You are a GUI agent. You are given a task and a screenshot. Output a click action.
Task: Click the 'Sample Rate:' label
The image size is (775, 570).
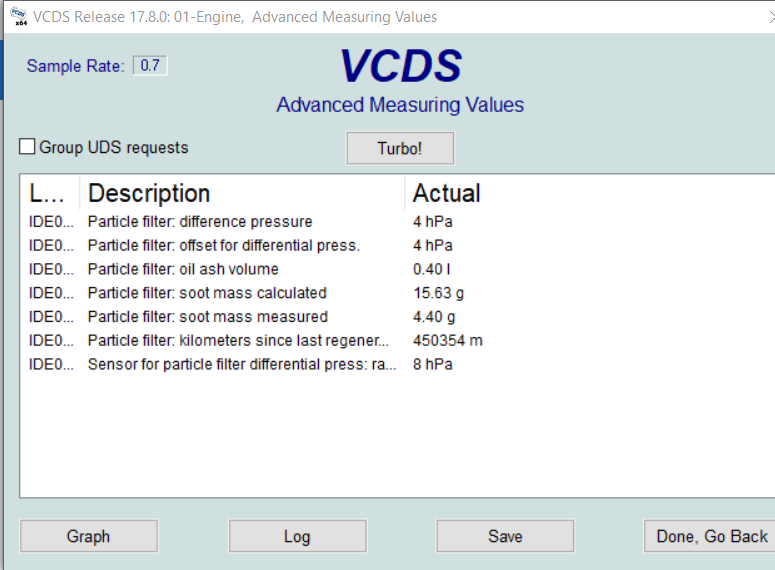click(76, 66)
